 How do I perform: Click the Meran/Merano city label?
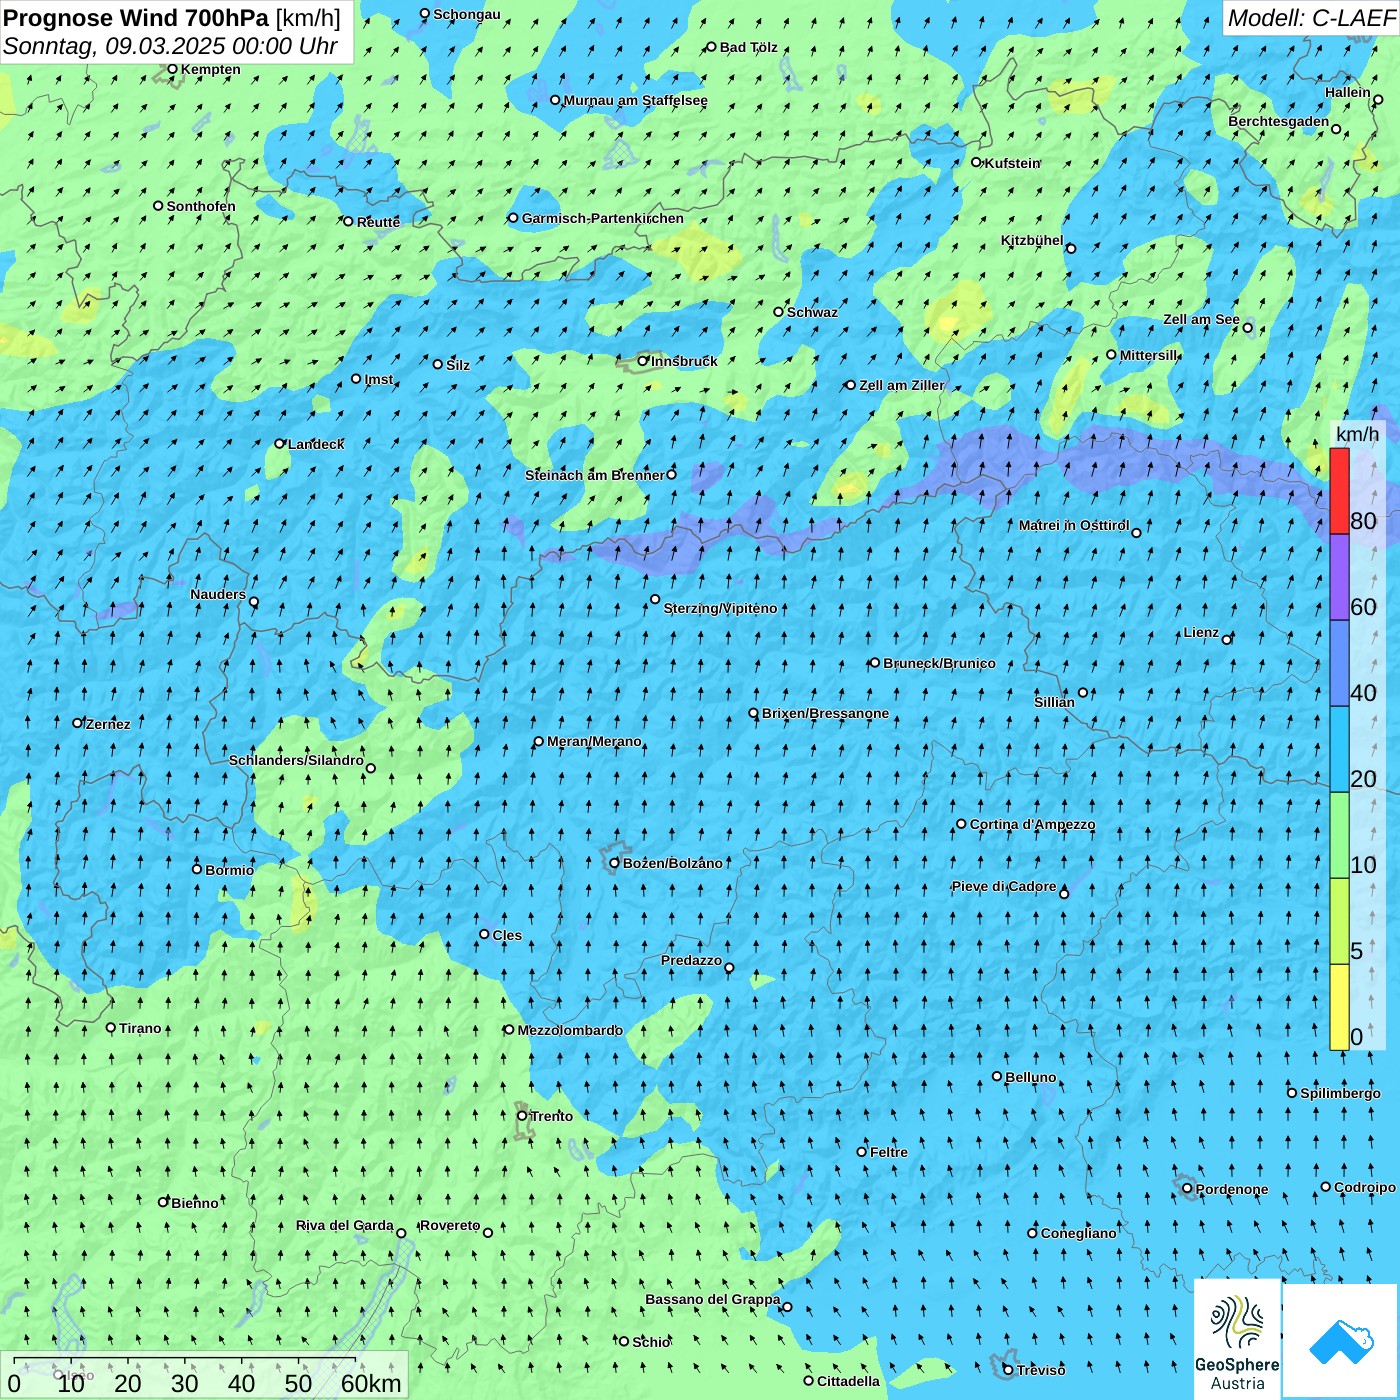(x=594, y=741)
